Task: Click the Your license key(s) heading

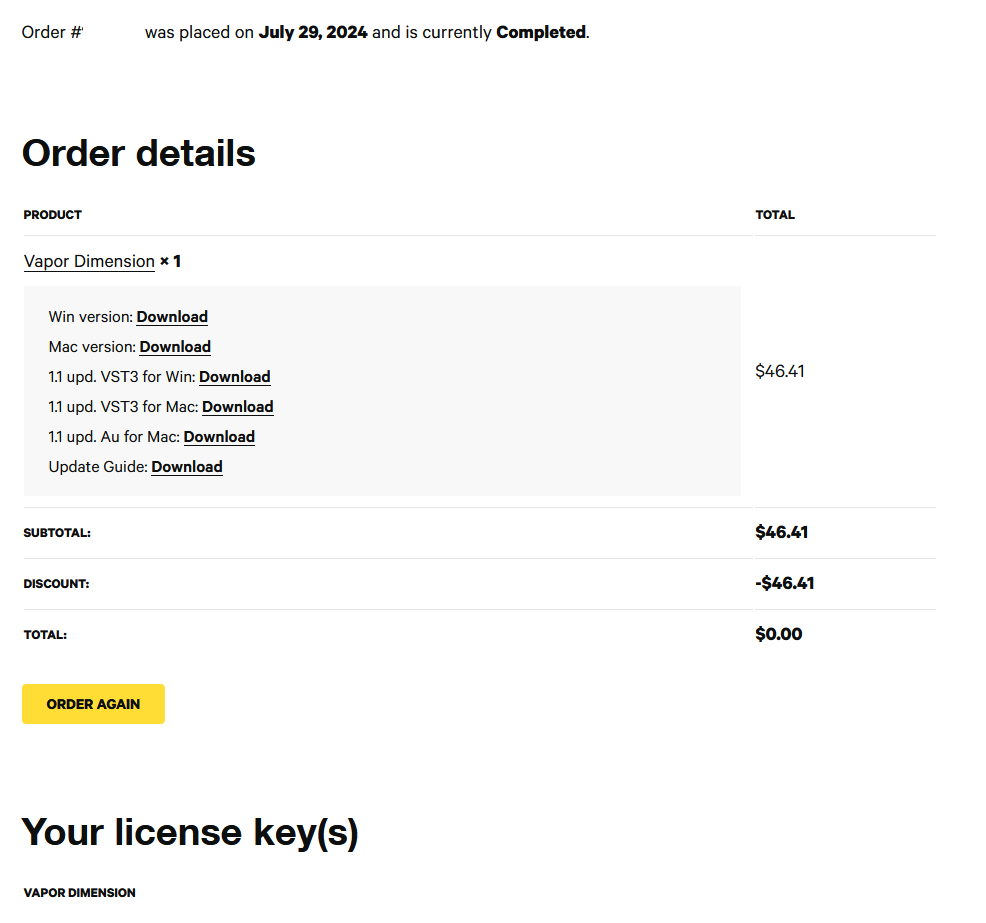Action: coord(190,832)
